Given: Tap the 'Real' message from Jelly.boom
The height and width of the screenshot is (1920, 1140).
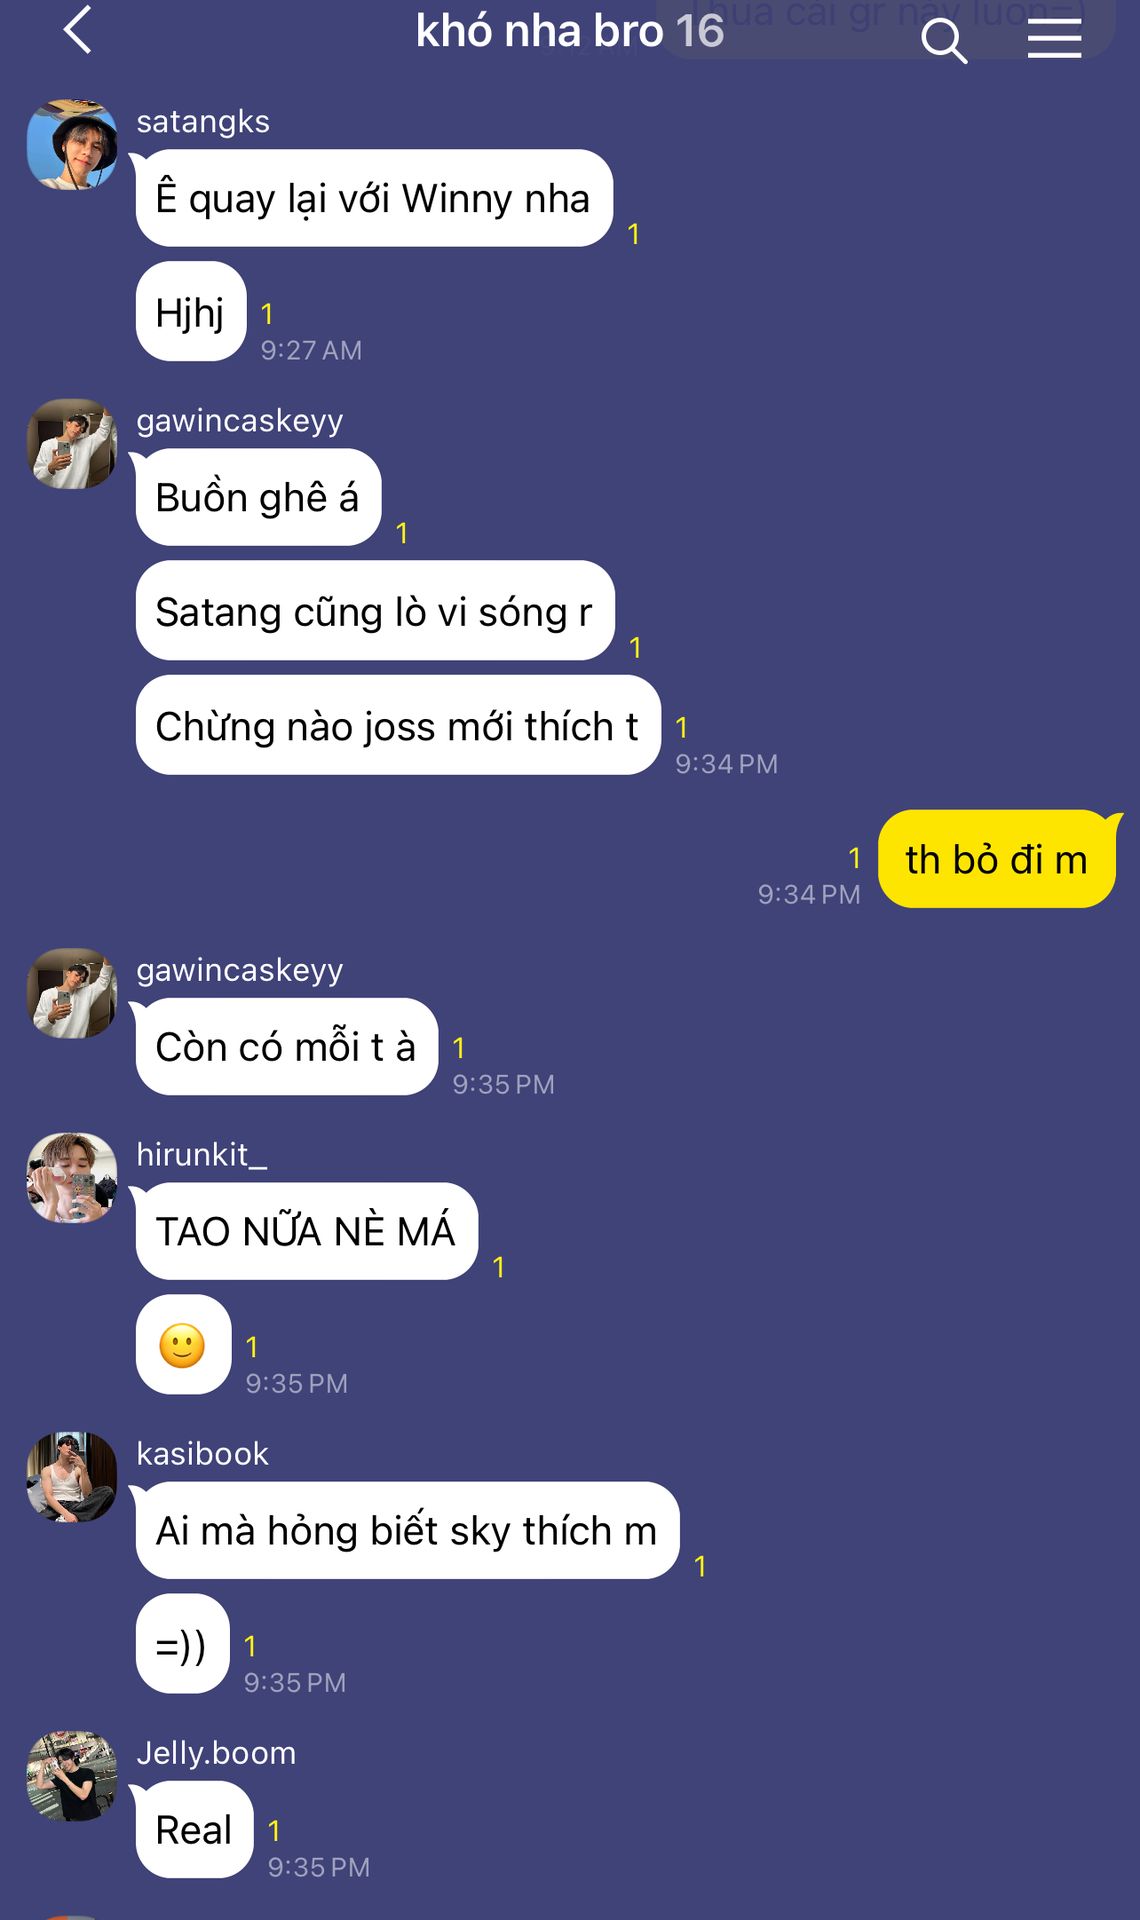Looking at the screenshot, I should tap(194, 1829).
